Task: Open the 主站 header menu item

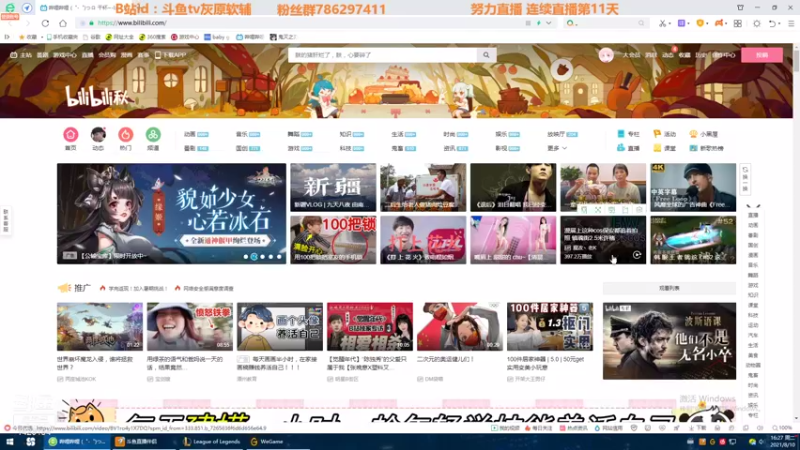Action: pos(21,55)
